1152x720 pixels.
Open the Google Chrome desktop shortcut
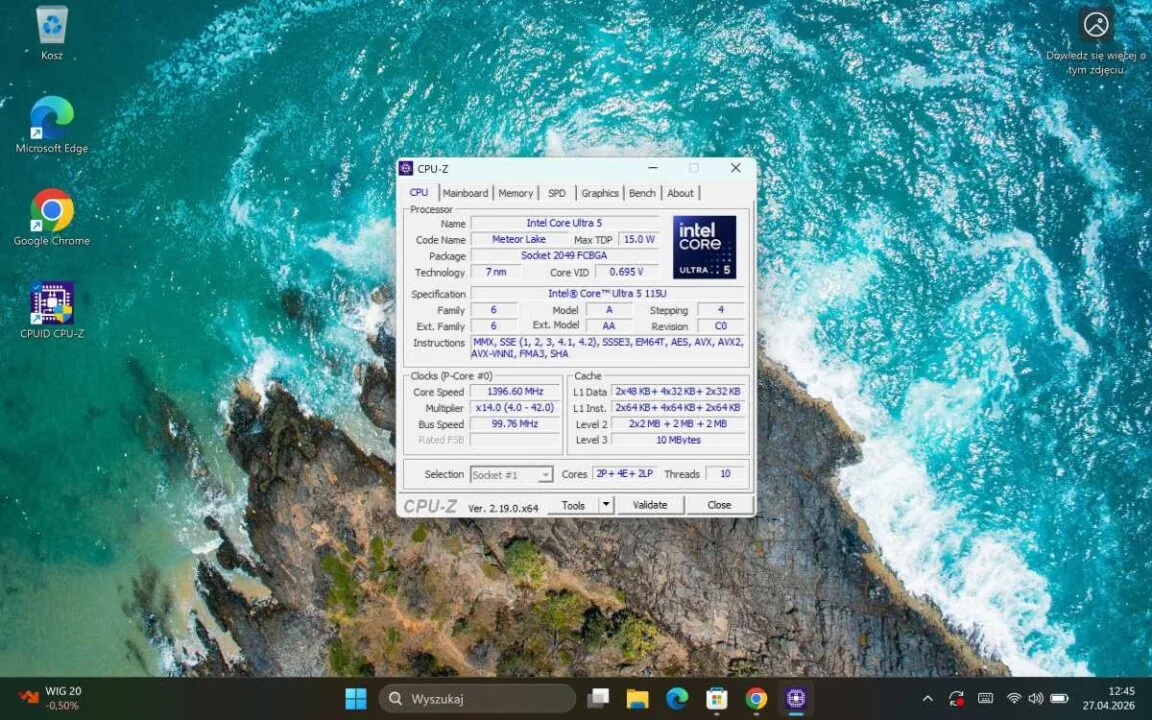pyautogui.click(x=52, y=211)
